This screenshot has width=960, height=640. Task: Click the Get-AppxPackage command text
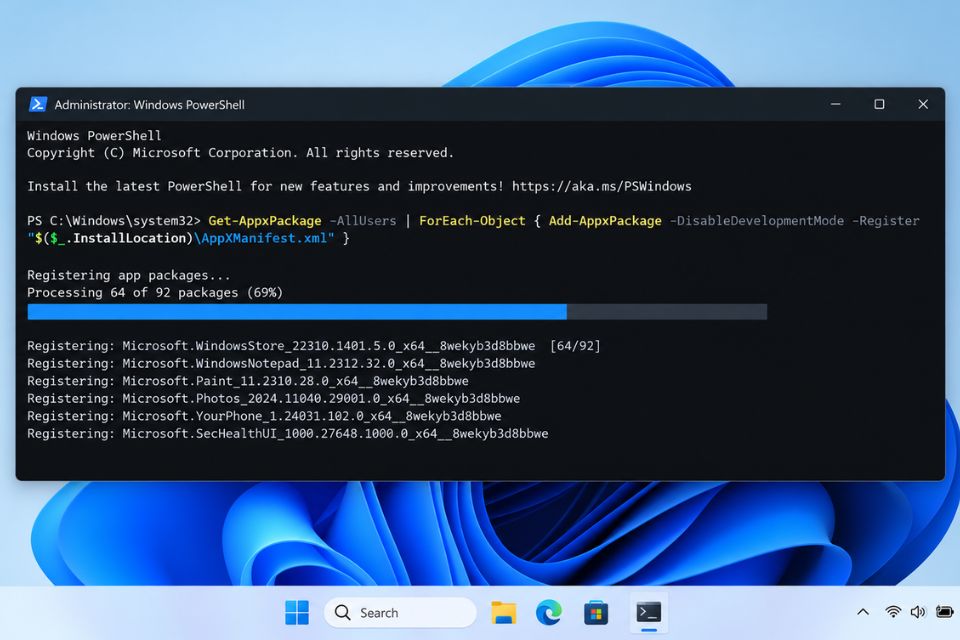tap(264, 220)
